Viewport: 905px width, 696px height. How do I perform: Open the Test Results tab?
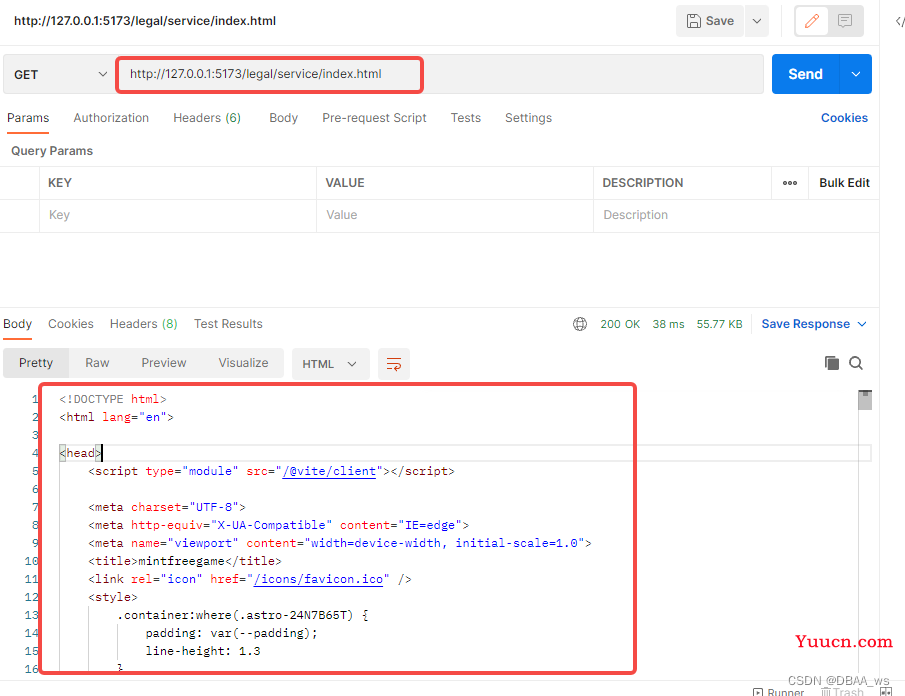228,324
